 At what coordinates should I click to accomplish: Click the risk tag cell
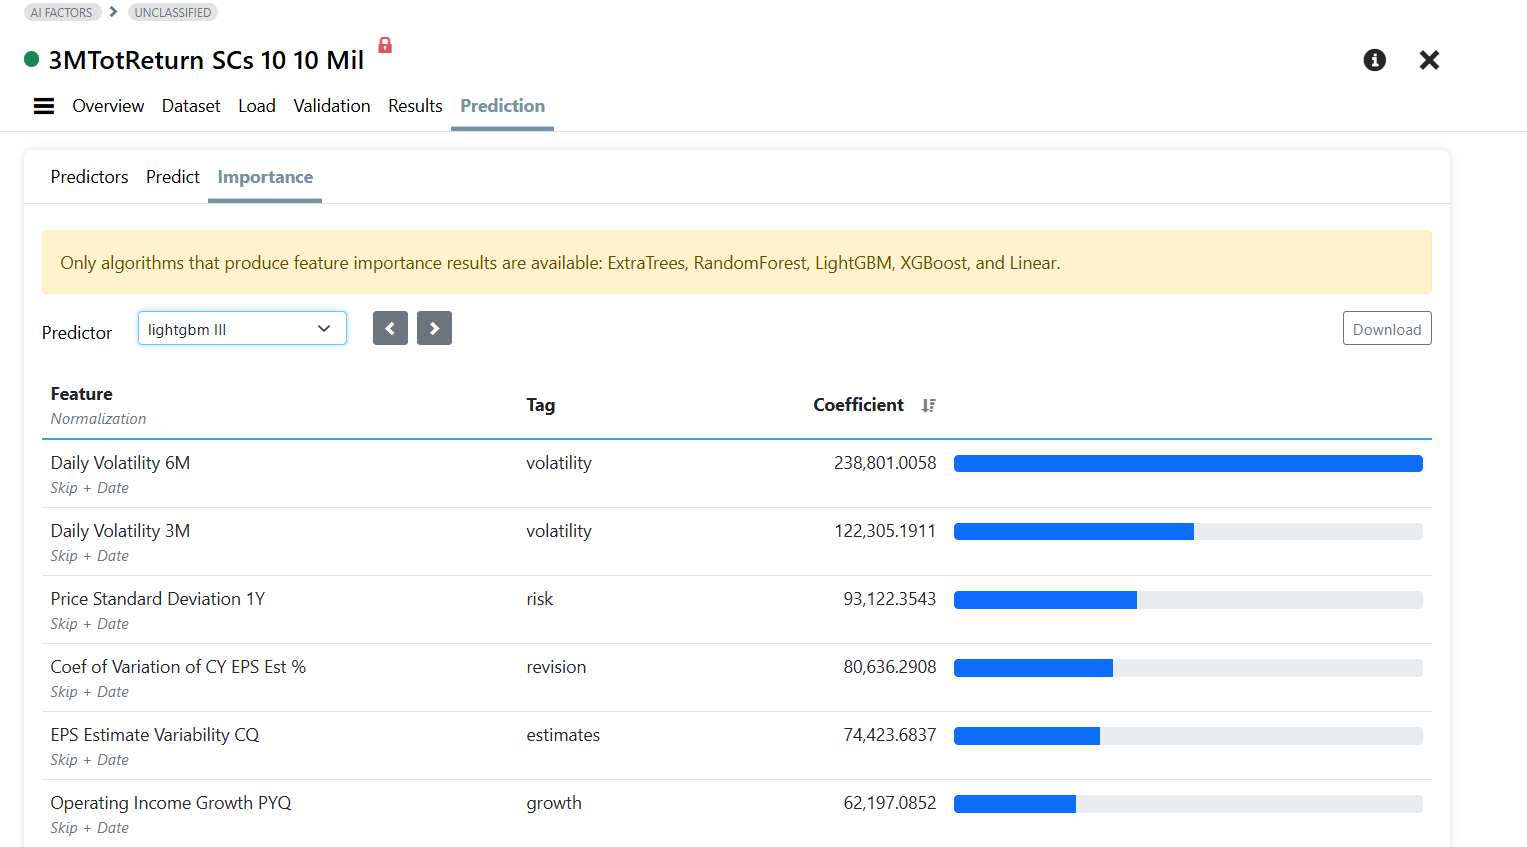pyautogui.click(x=540, y=599)
